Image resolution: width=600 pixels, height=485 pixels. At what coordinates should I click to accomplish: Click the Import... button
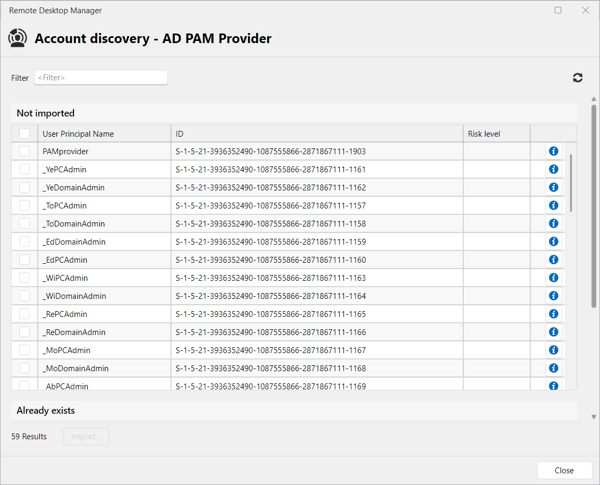[x=86, y=436]
